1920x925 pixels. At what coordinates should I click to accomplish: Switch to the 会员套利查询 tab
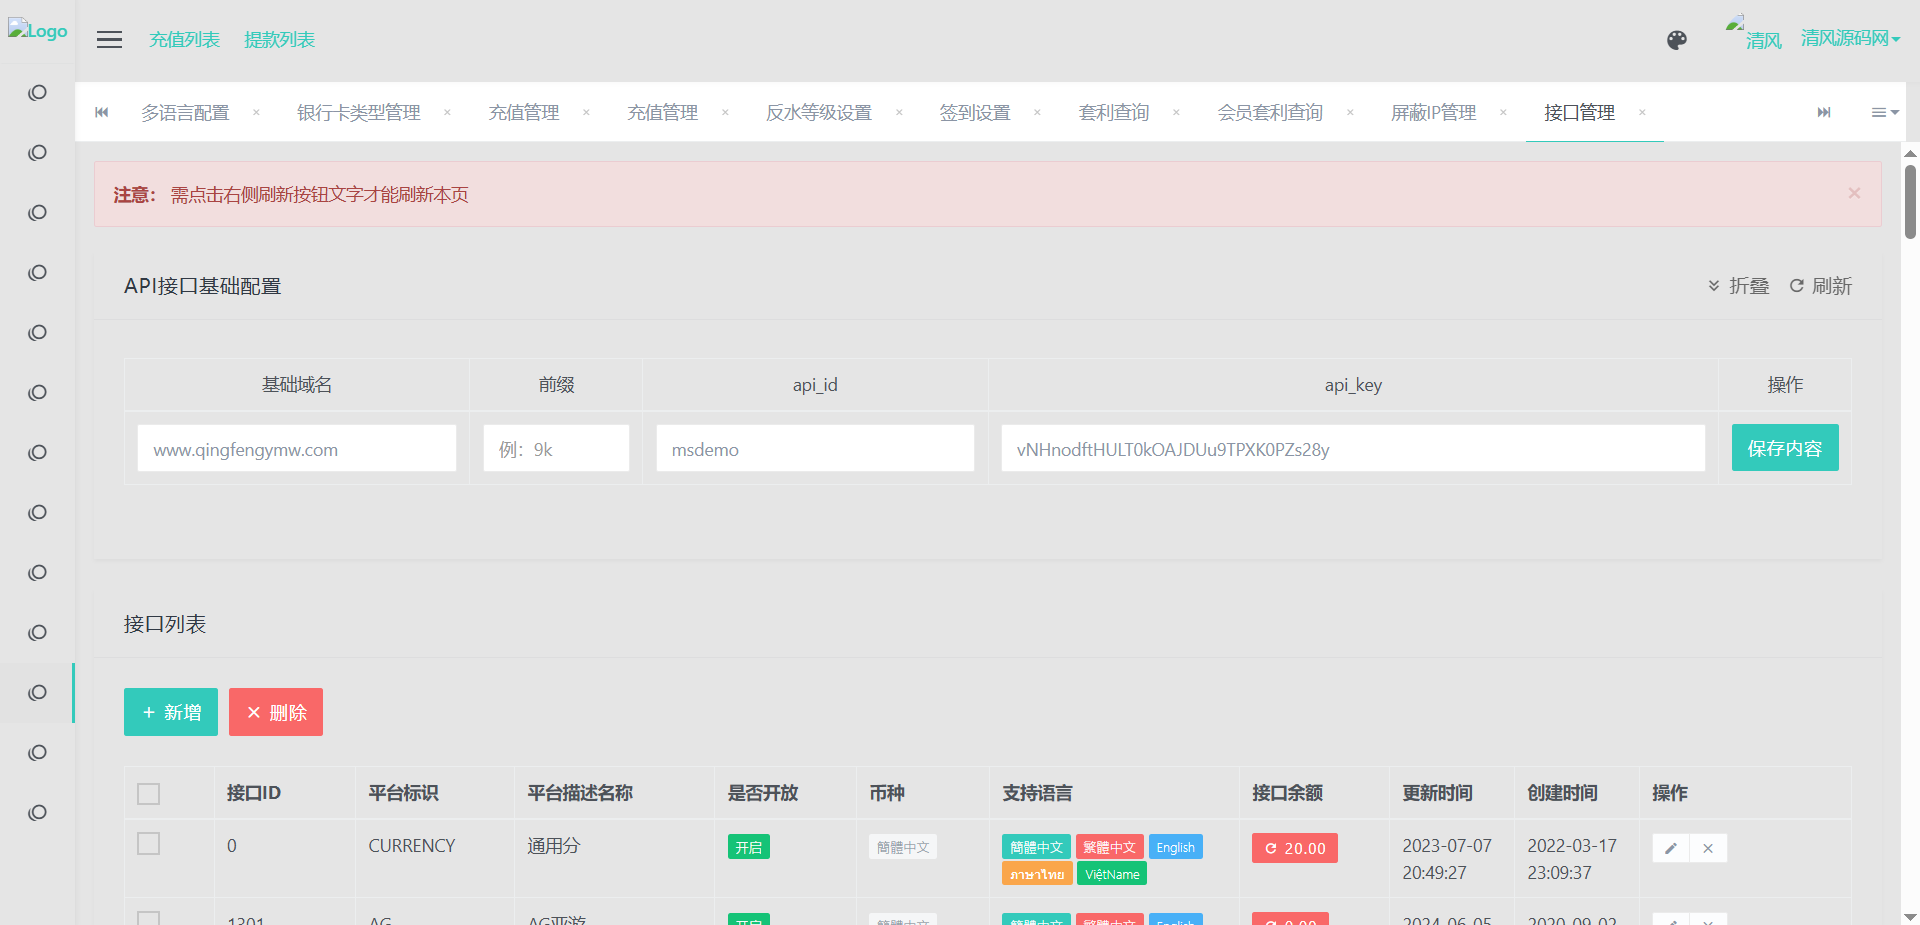(1270, 113)
